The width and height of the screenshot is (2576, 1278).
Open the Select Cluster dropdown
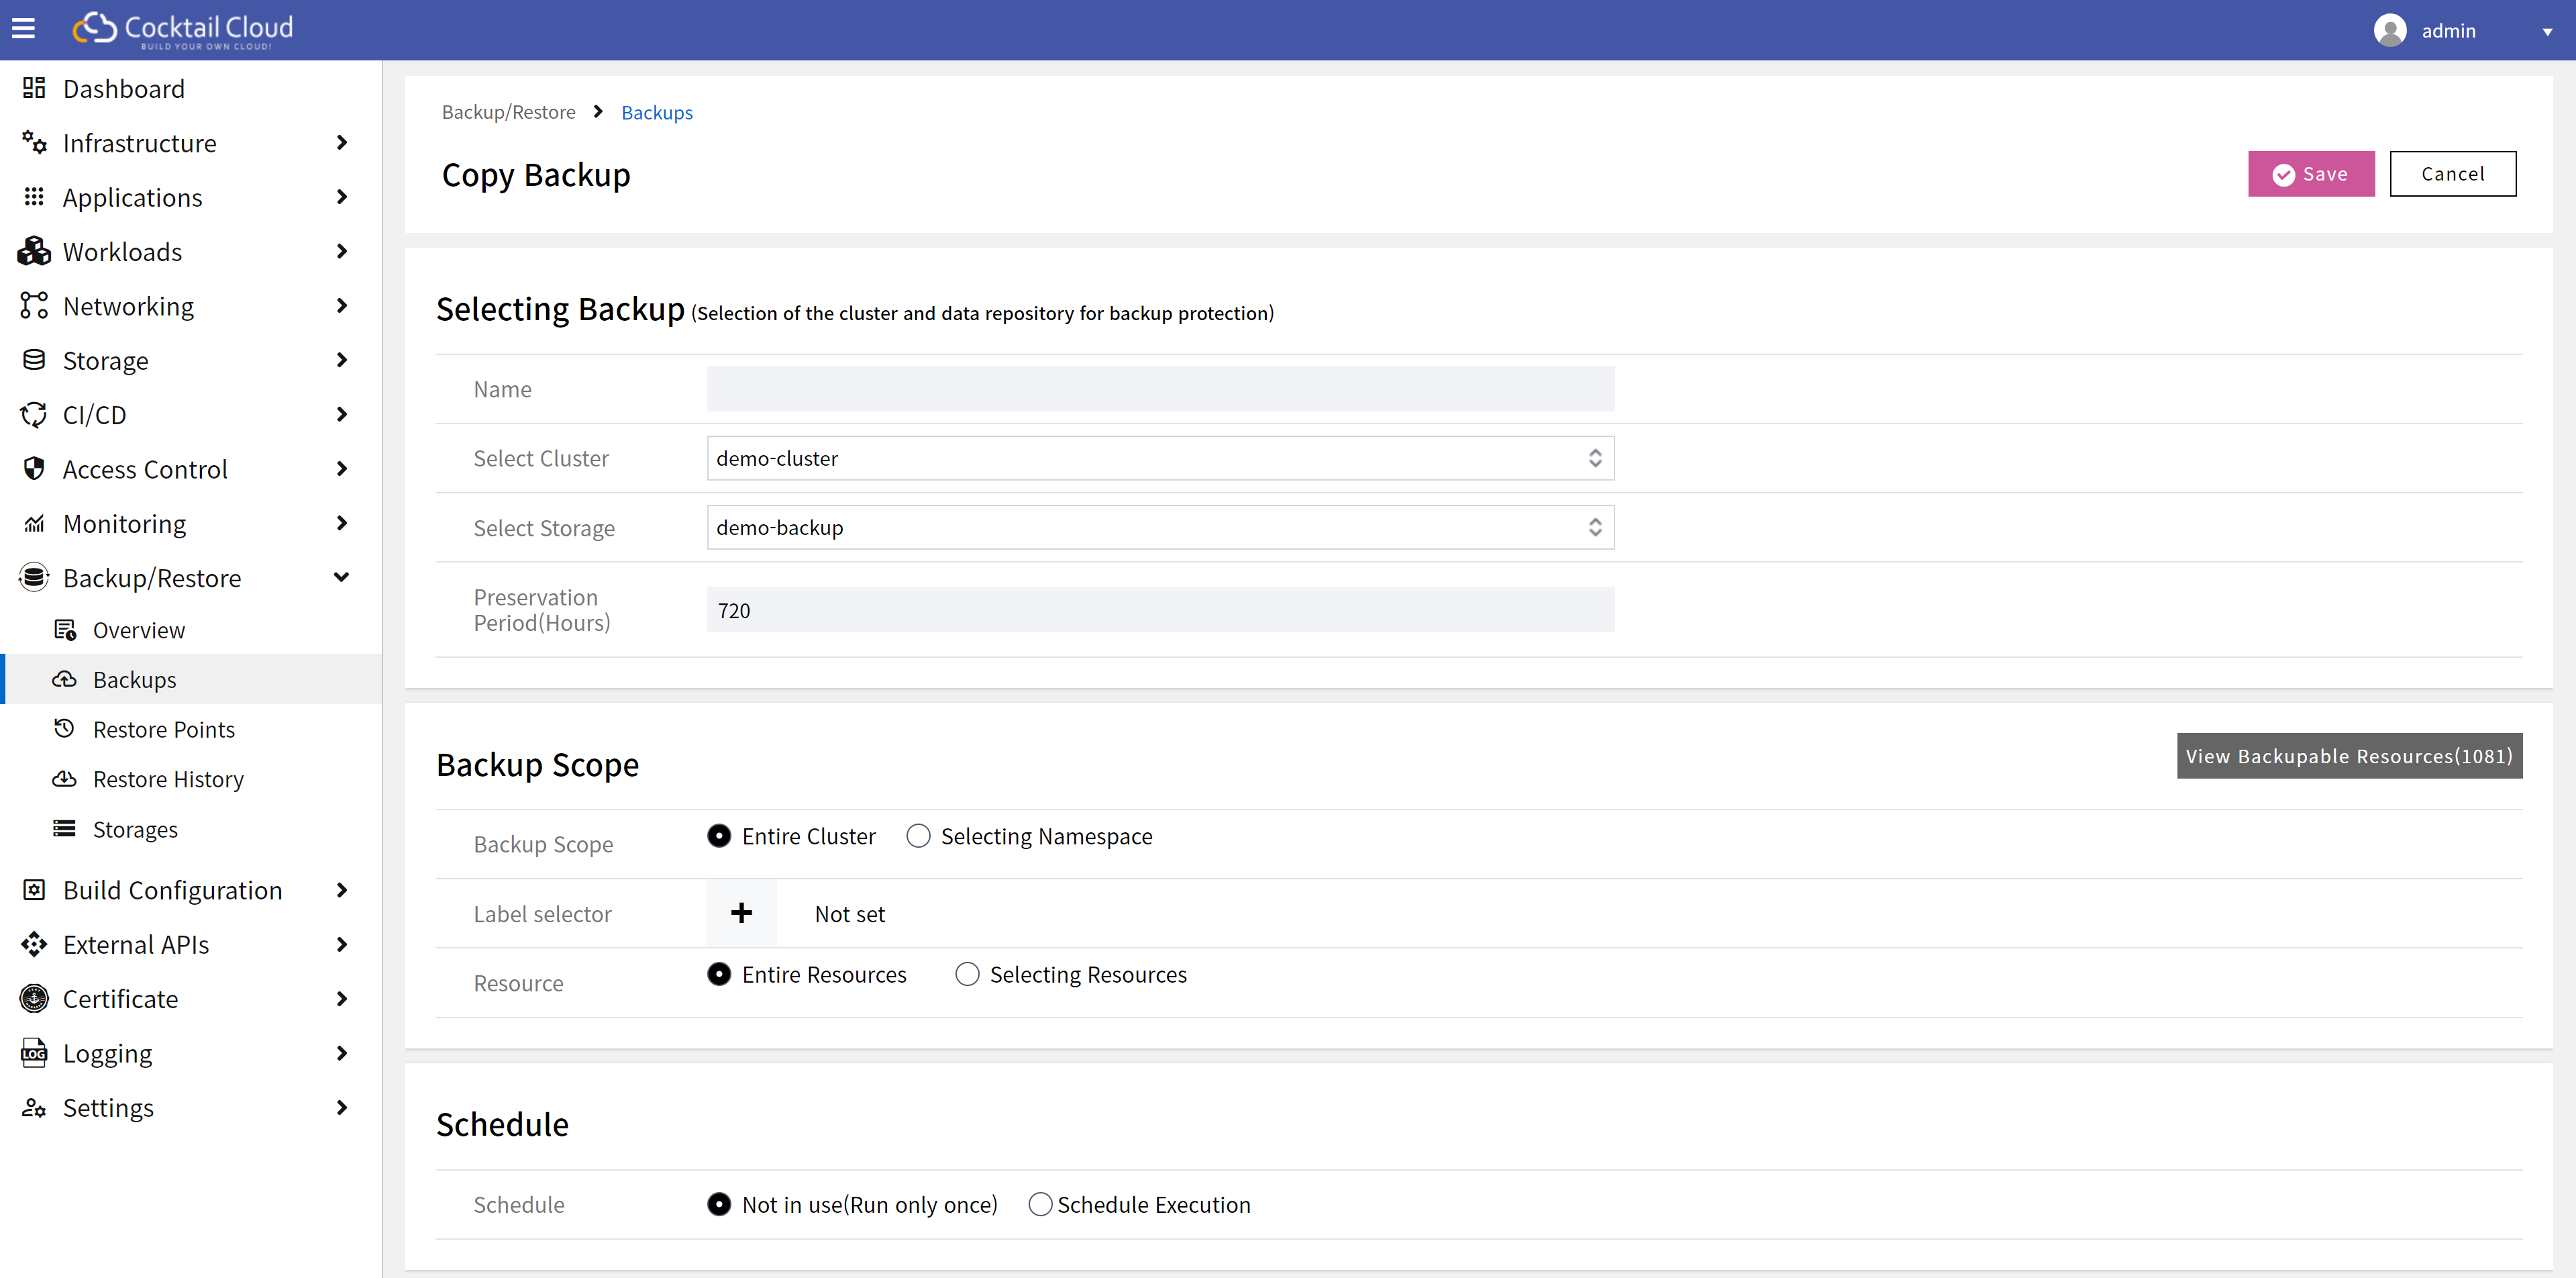click(x=1160, y=458)
